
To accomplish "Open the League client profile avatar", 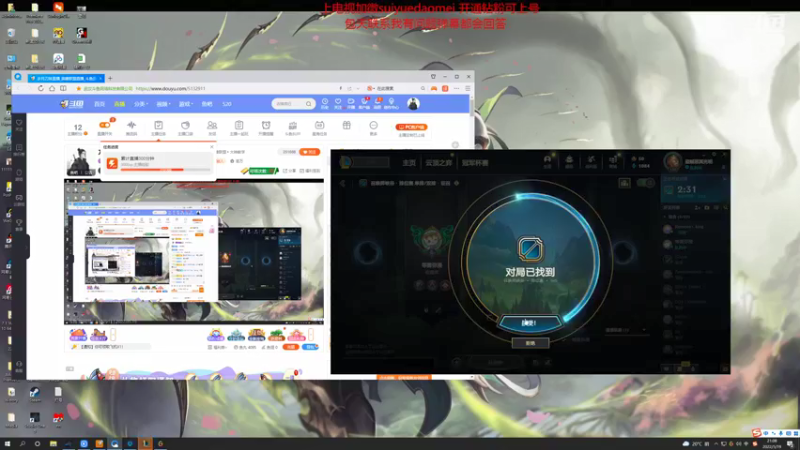I will [x=672, y=162].
